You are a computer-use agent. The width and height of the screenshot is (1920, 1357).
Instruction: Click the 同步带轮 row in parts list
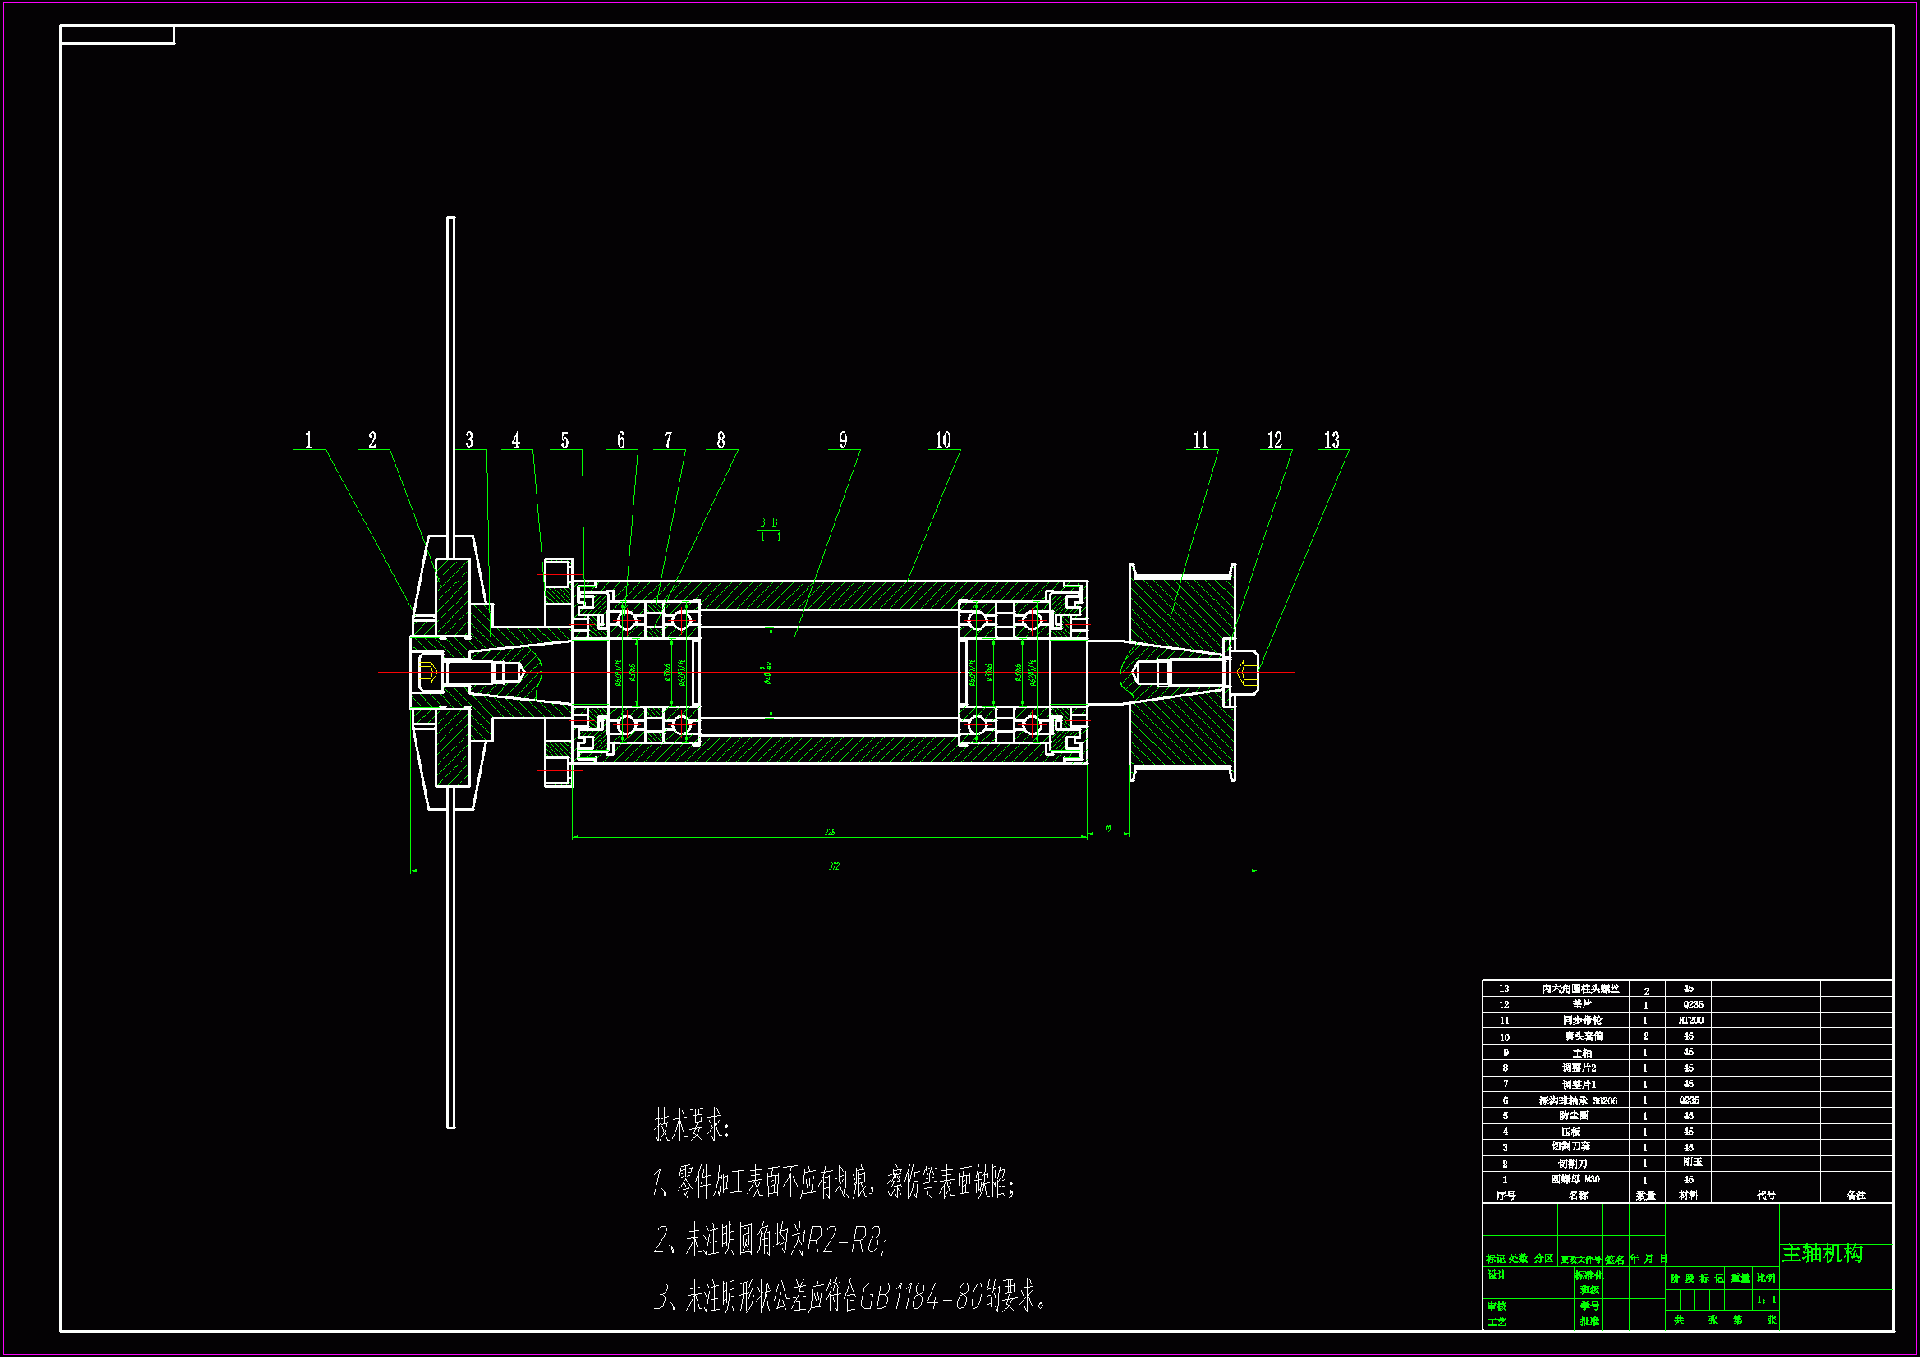click(x=1582, y=1020)
